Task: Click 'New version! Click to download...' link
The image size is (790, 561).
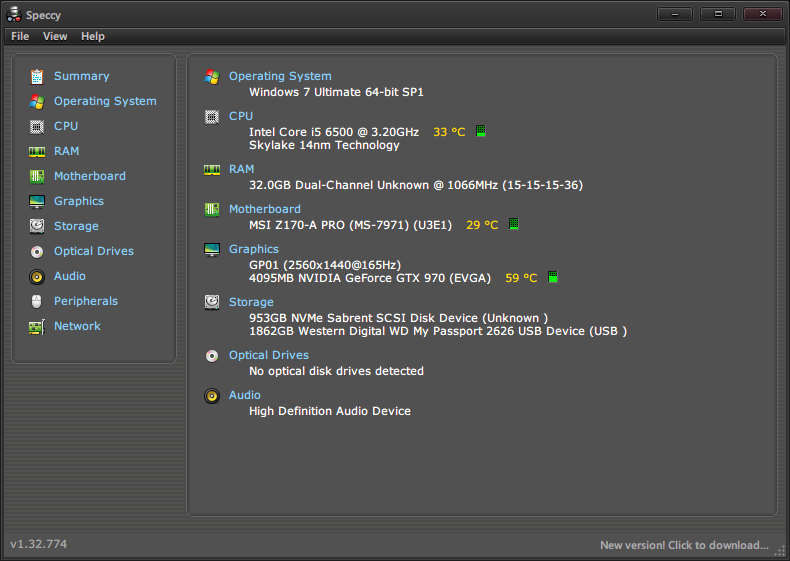Action: coord(684,545)
